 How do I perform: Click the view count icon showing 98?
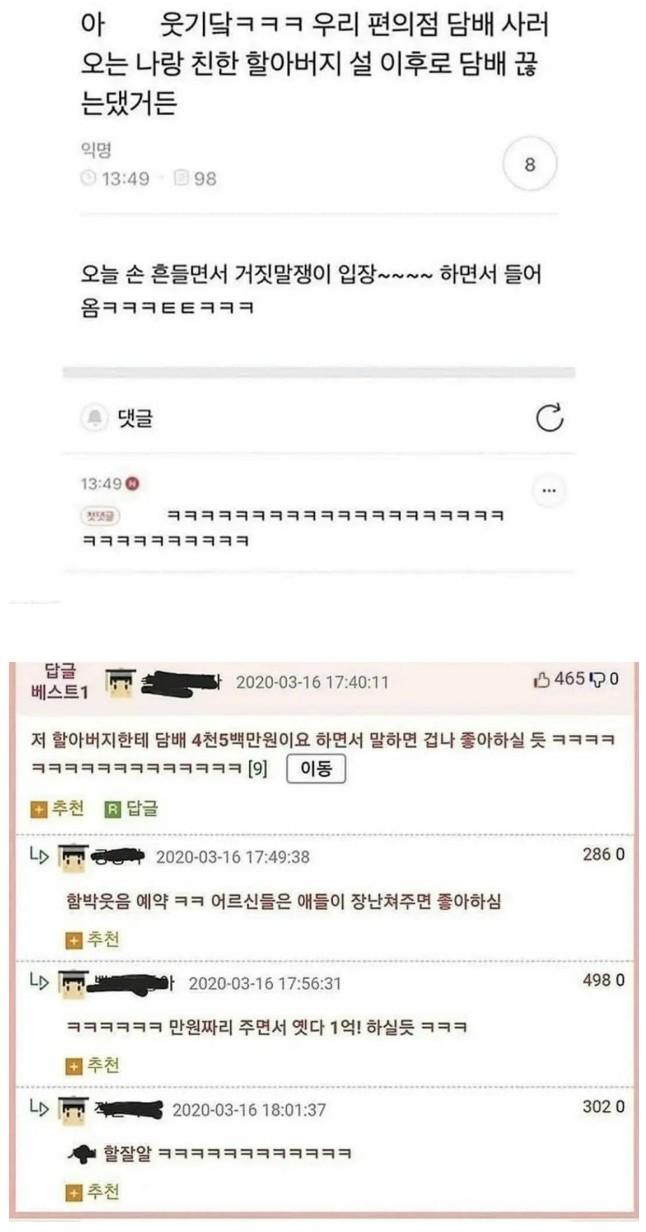click(181, 178)
